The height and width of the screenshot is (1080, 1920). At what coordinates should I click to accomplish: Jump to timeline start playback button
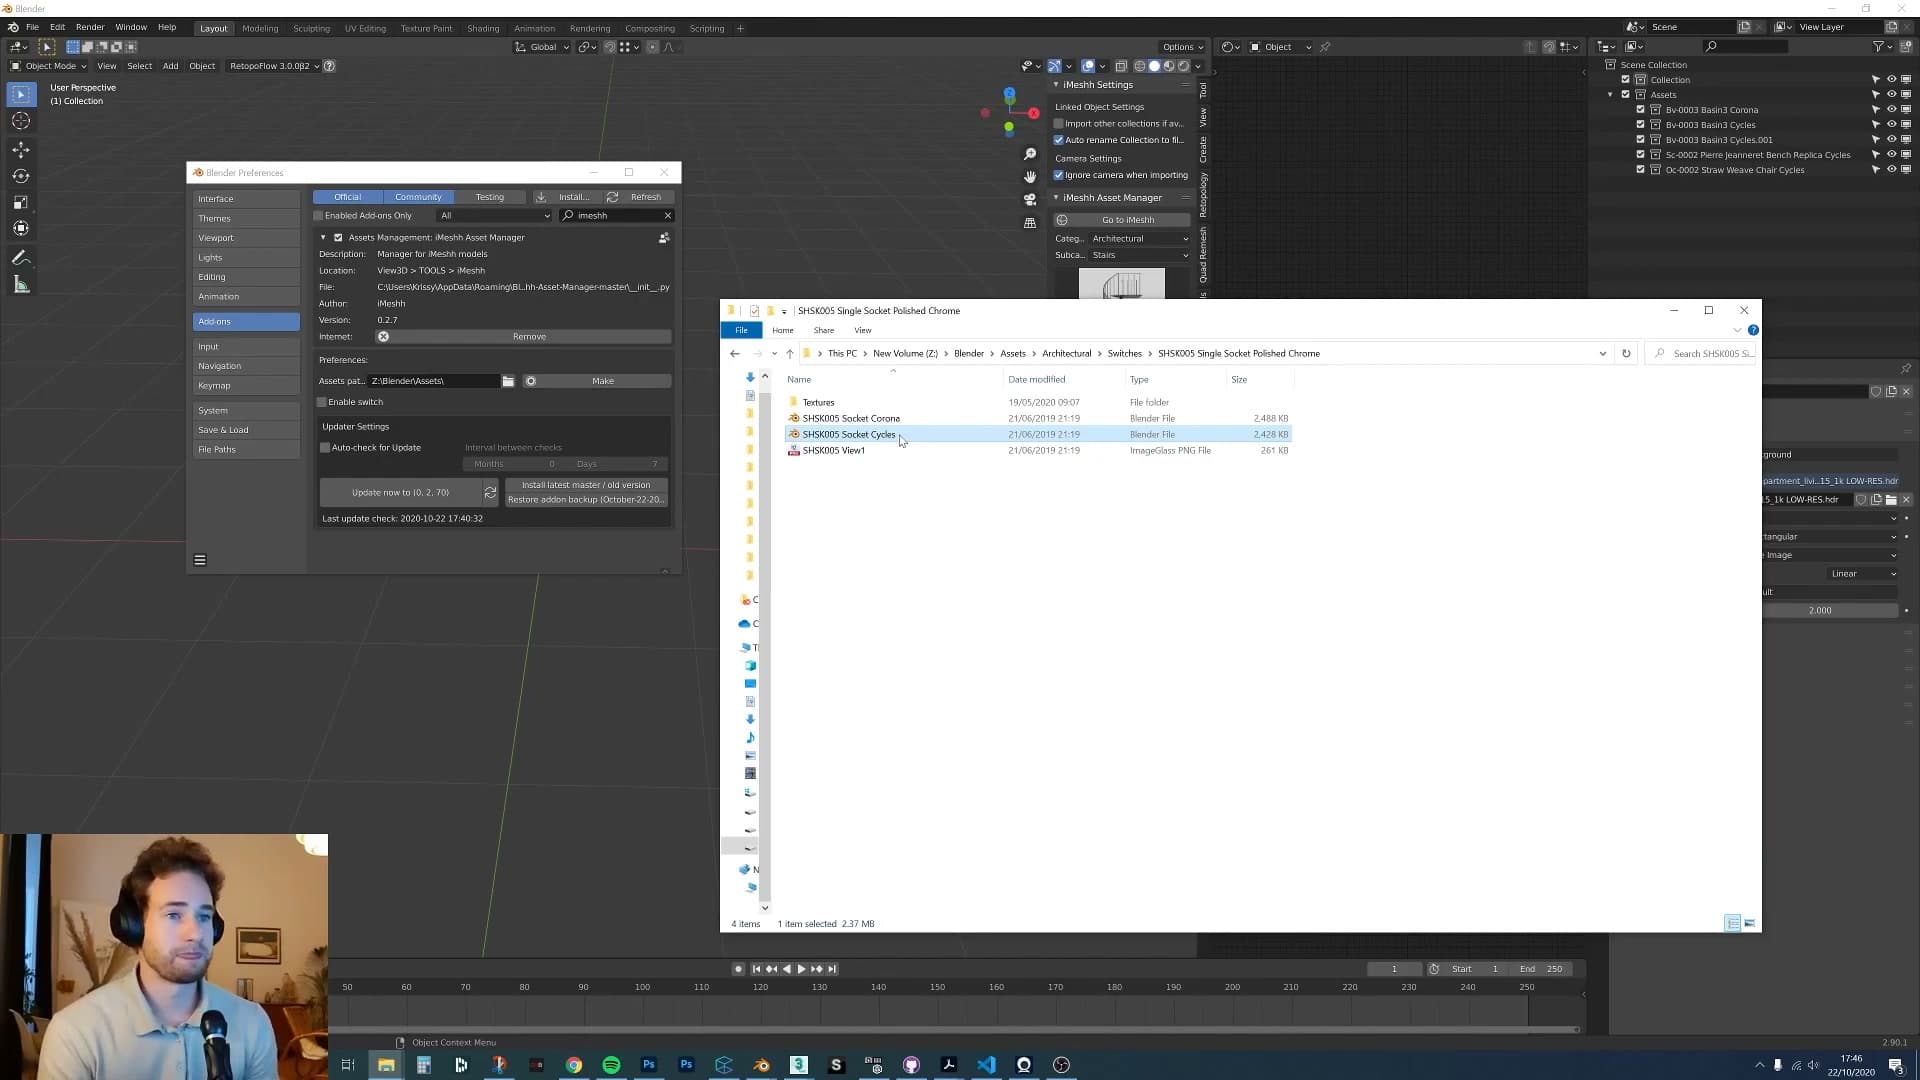coord(756,969)
